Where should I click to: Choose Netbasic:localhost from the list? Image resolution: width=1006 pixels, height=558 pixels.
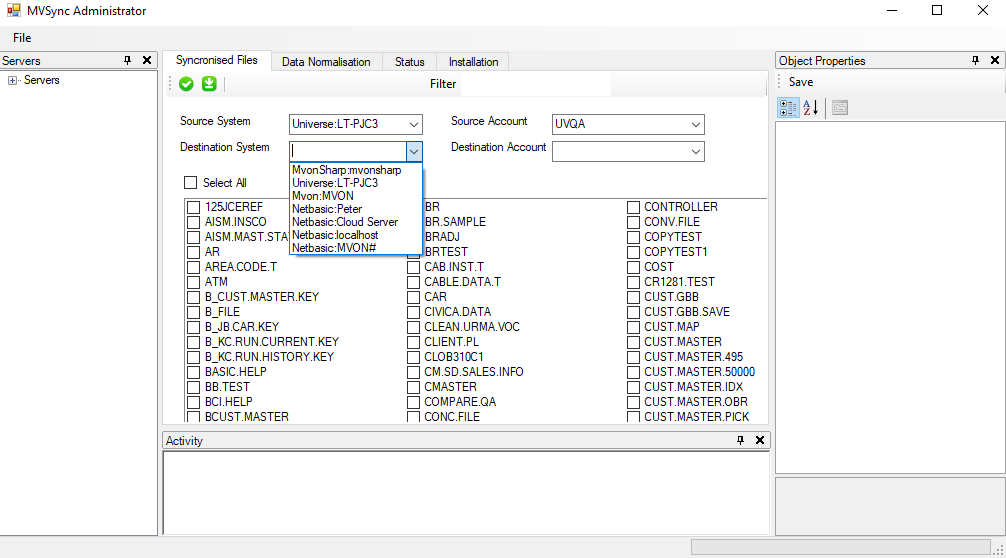pos(356,235)
